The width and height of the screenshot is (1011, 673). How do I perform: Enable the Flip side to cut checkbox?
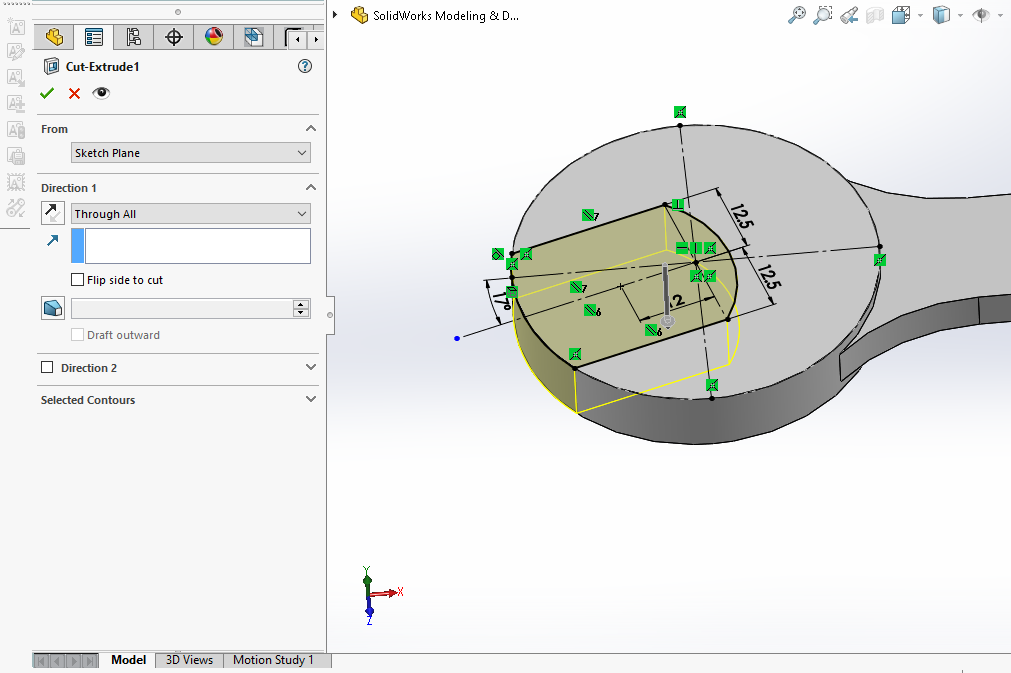coord(78,280)
